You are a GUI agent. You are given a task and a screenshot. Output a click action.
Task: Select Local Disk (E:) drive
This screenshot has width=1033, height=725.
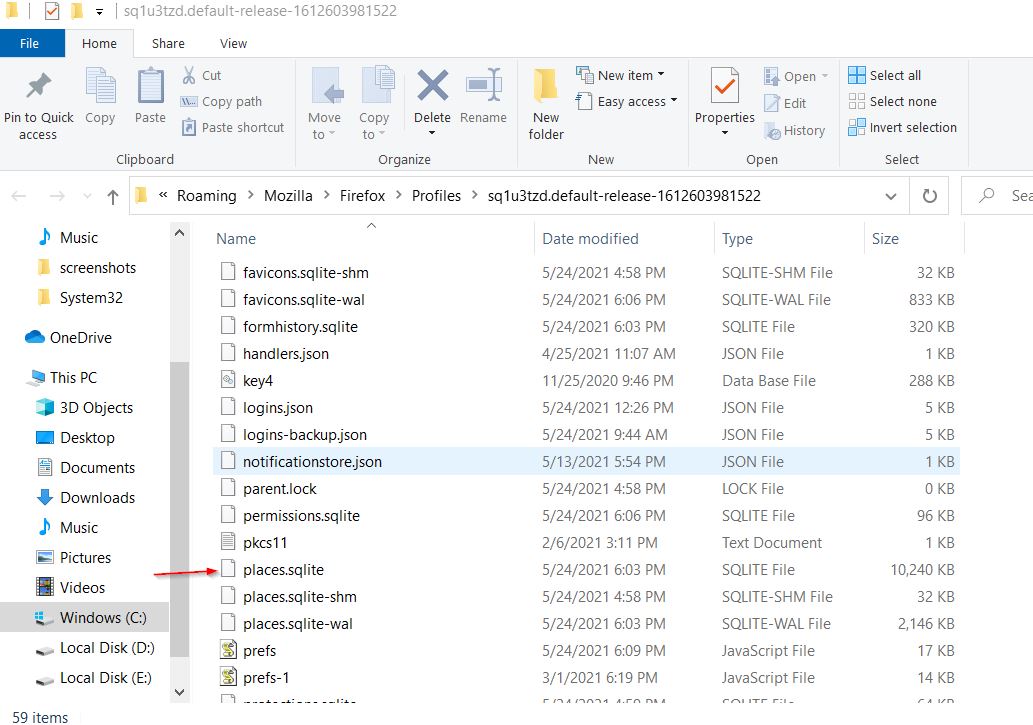[94, 678]
